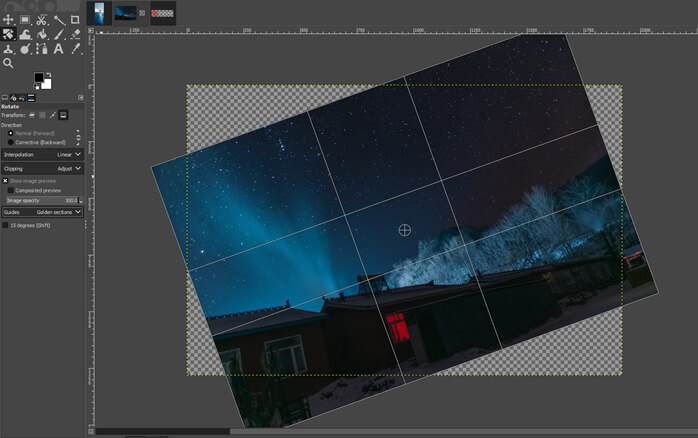The image size is (698, 438).
Task: Open the Interpolation dropdown
Action: [42, 154]
